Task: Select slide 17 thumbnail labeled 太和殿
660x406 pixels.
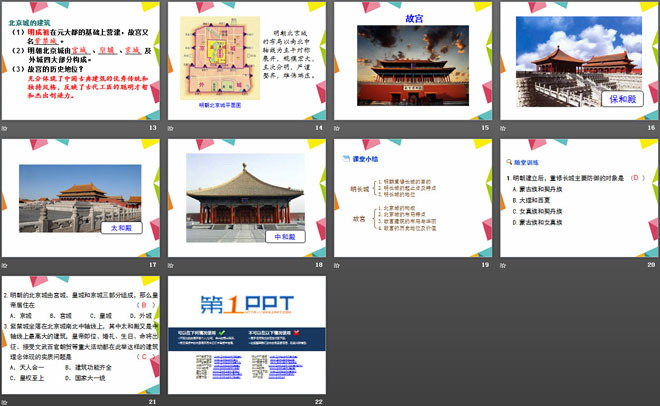Action: point(81,198)
